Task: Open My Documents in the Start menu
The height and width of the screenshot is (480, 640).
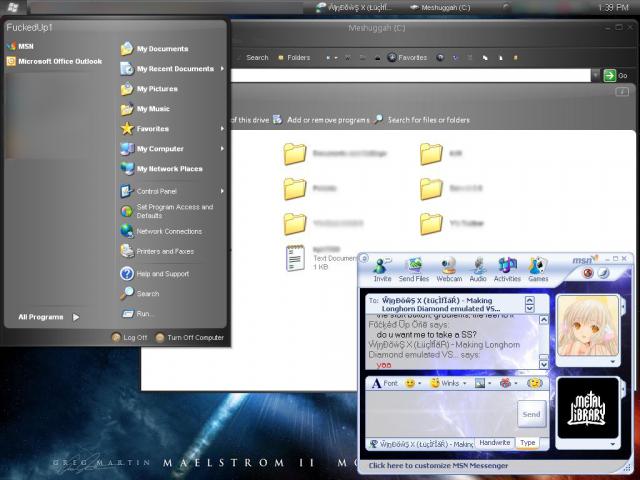Action: (x=154, y=49)
